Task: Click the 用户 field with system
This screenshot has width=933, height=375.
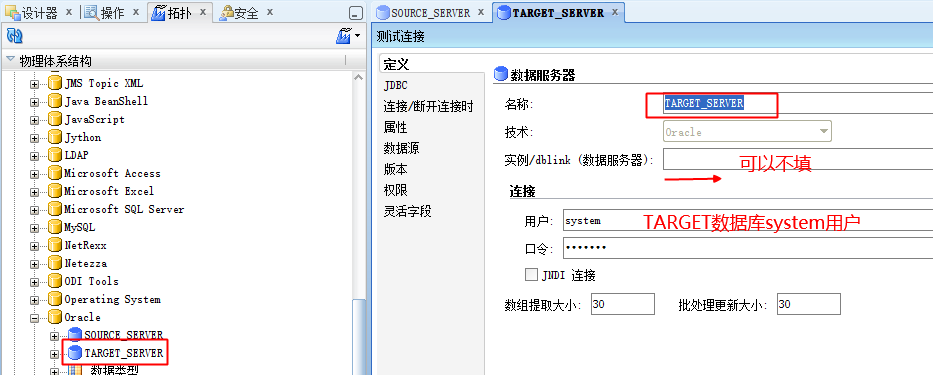Action: point(747,221)
